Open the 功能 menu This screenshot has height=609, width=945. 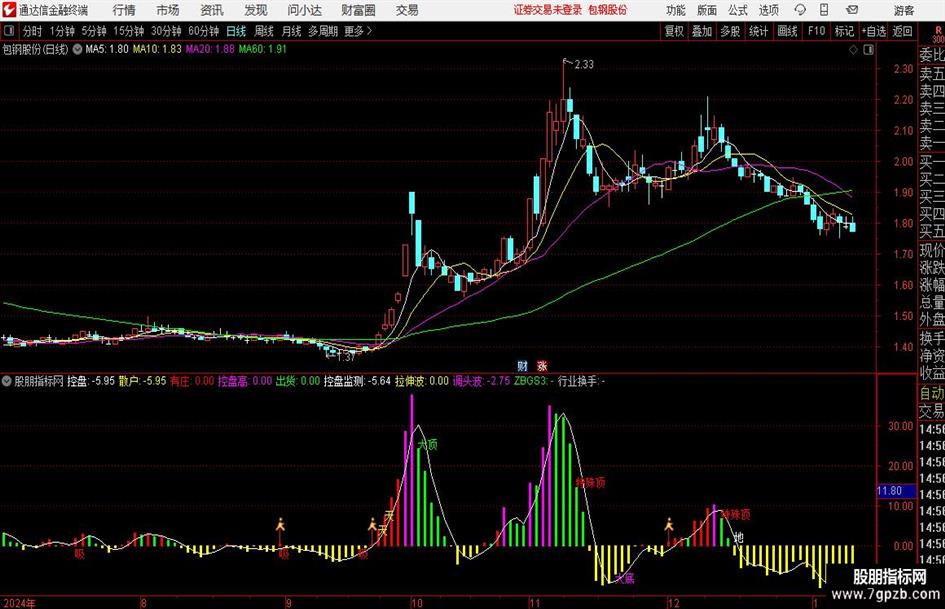point(676,10)
